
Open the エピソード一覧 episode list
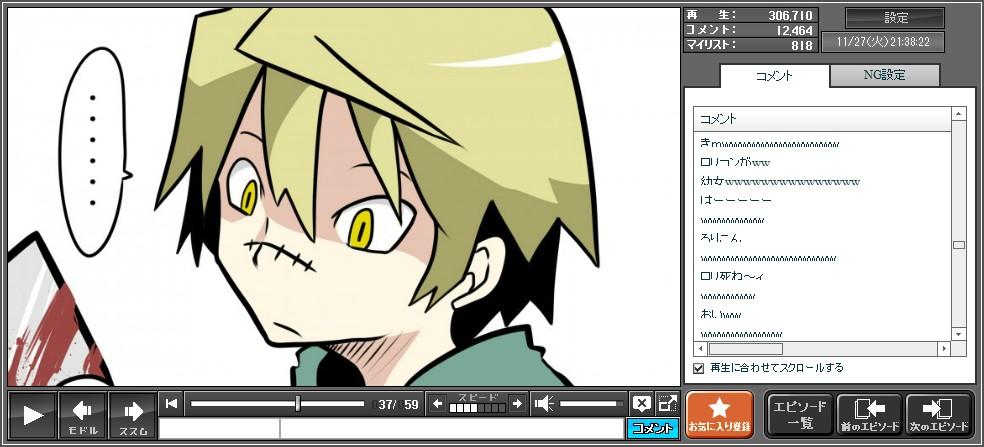coord(799,415)
